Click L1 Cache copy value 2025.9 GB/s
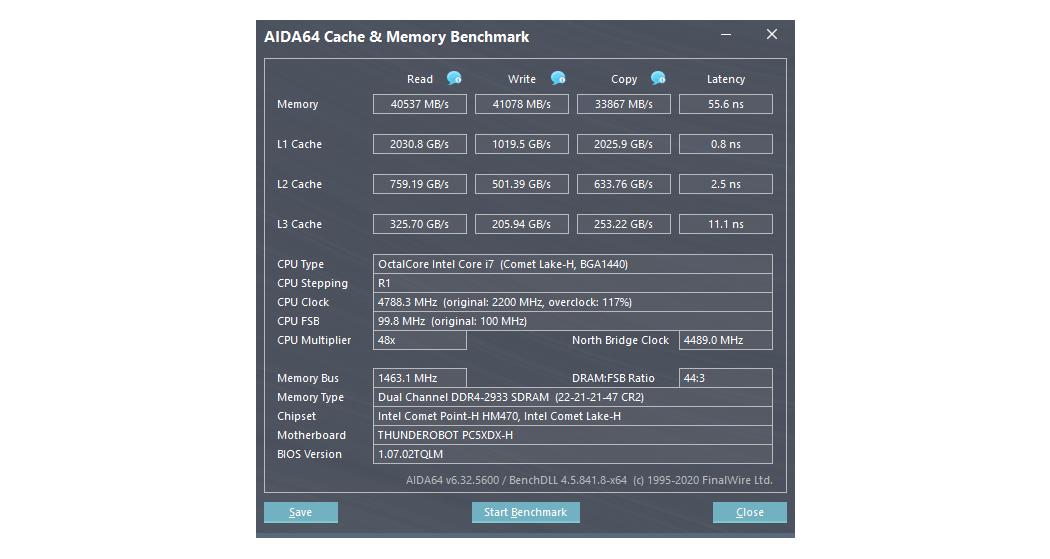This screenshot has width=1050, height=559. (x=623, y=144)
